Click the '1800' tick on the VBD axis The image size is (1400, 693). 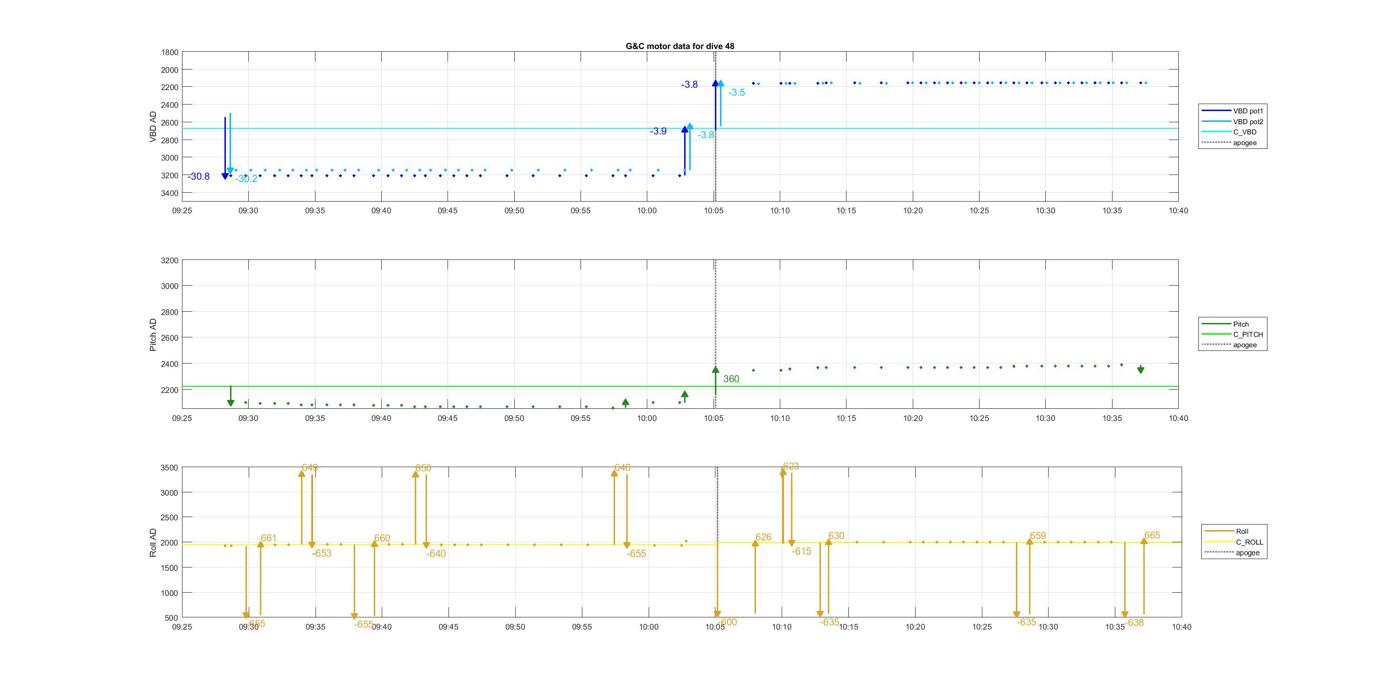169,52
